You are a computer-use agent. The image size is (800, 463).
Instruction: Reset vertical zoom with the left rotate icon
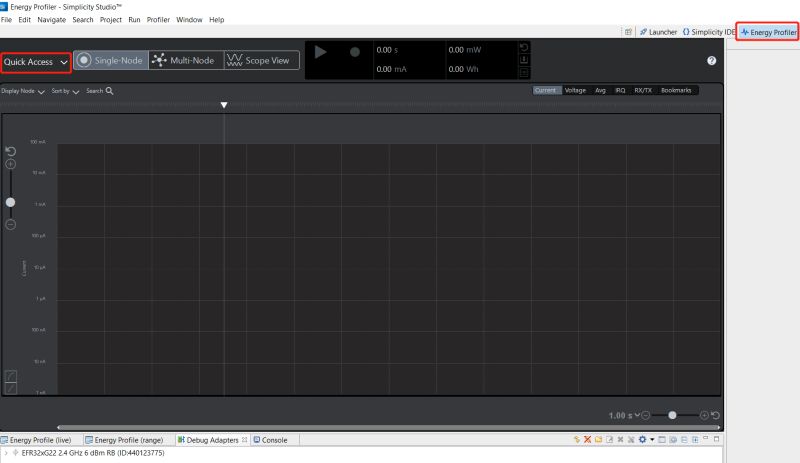[11, 151]
